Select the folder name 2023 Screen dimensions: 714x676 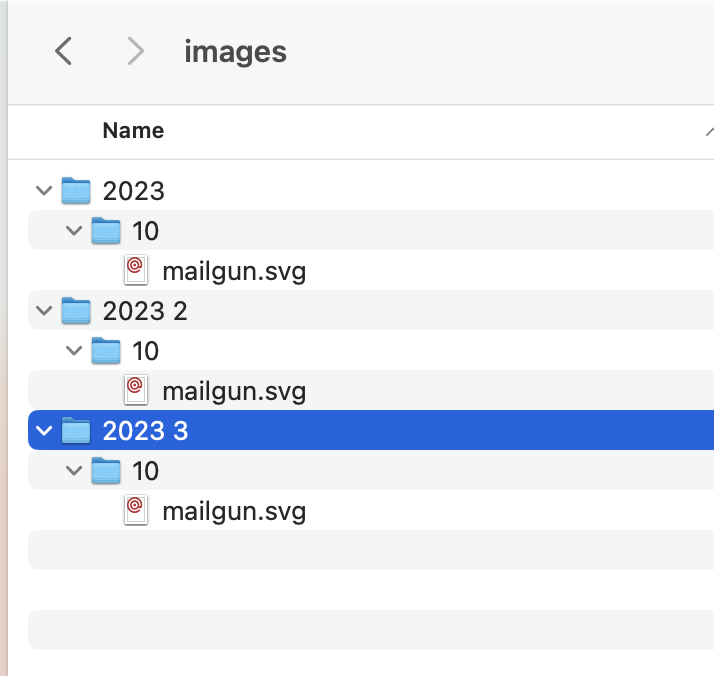tap(133, 191)
